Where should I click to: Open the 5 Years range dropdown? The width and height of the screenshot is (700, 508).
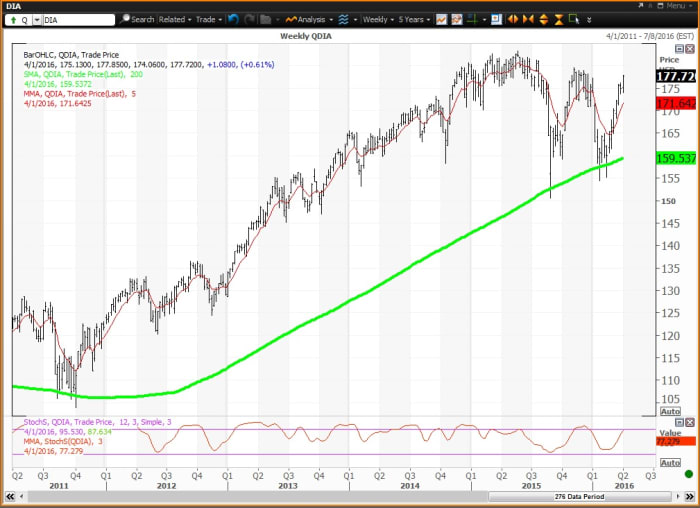tap(414, 20)
